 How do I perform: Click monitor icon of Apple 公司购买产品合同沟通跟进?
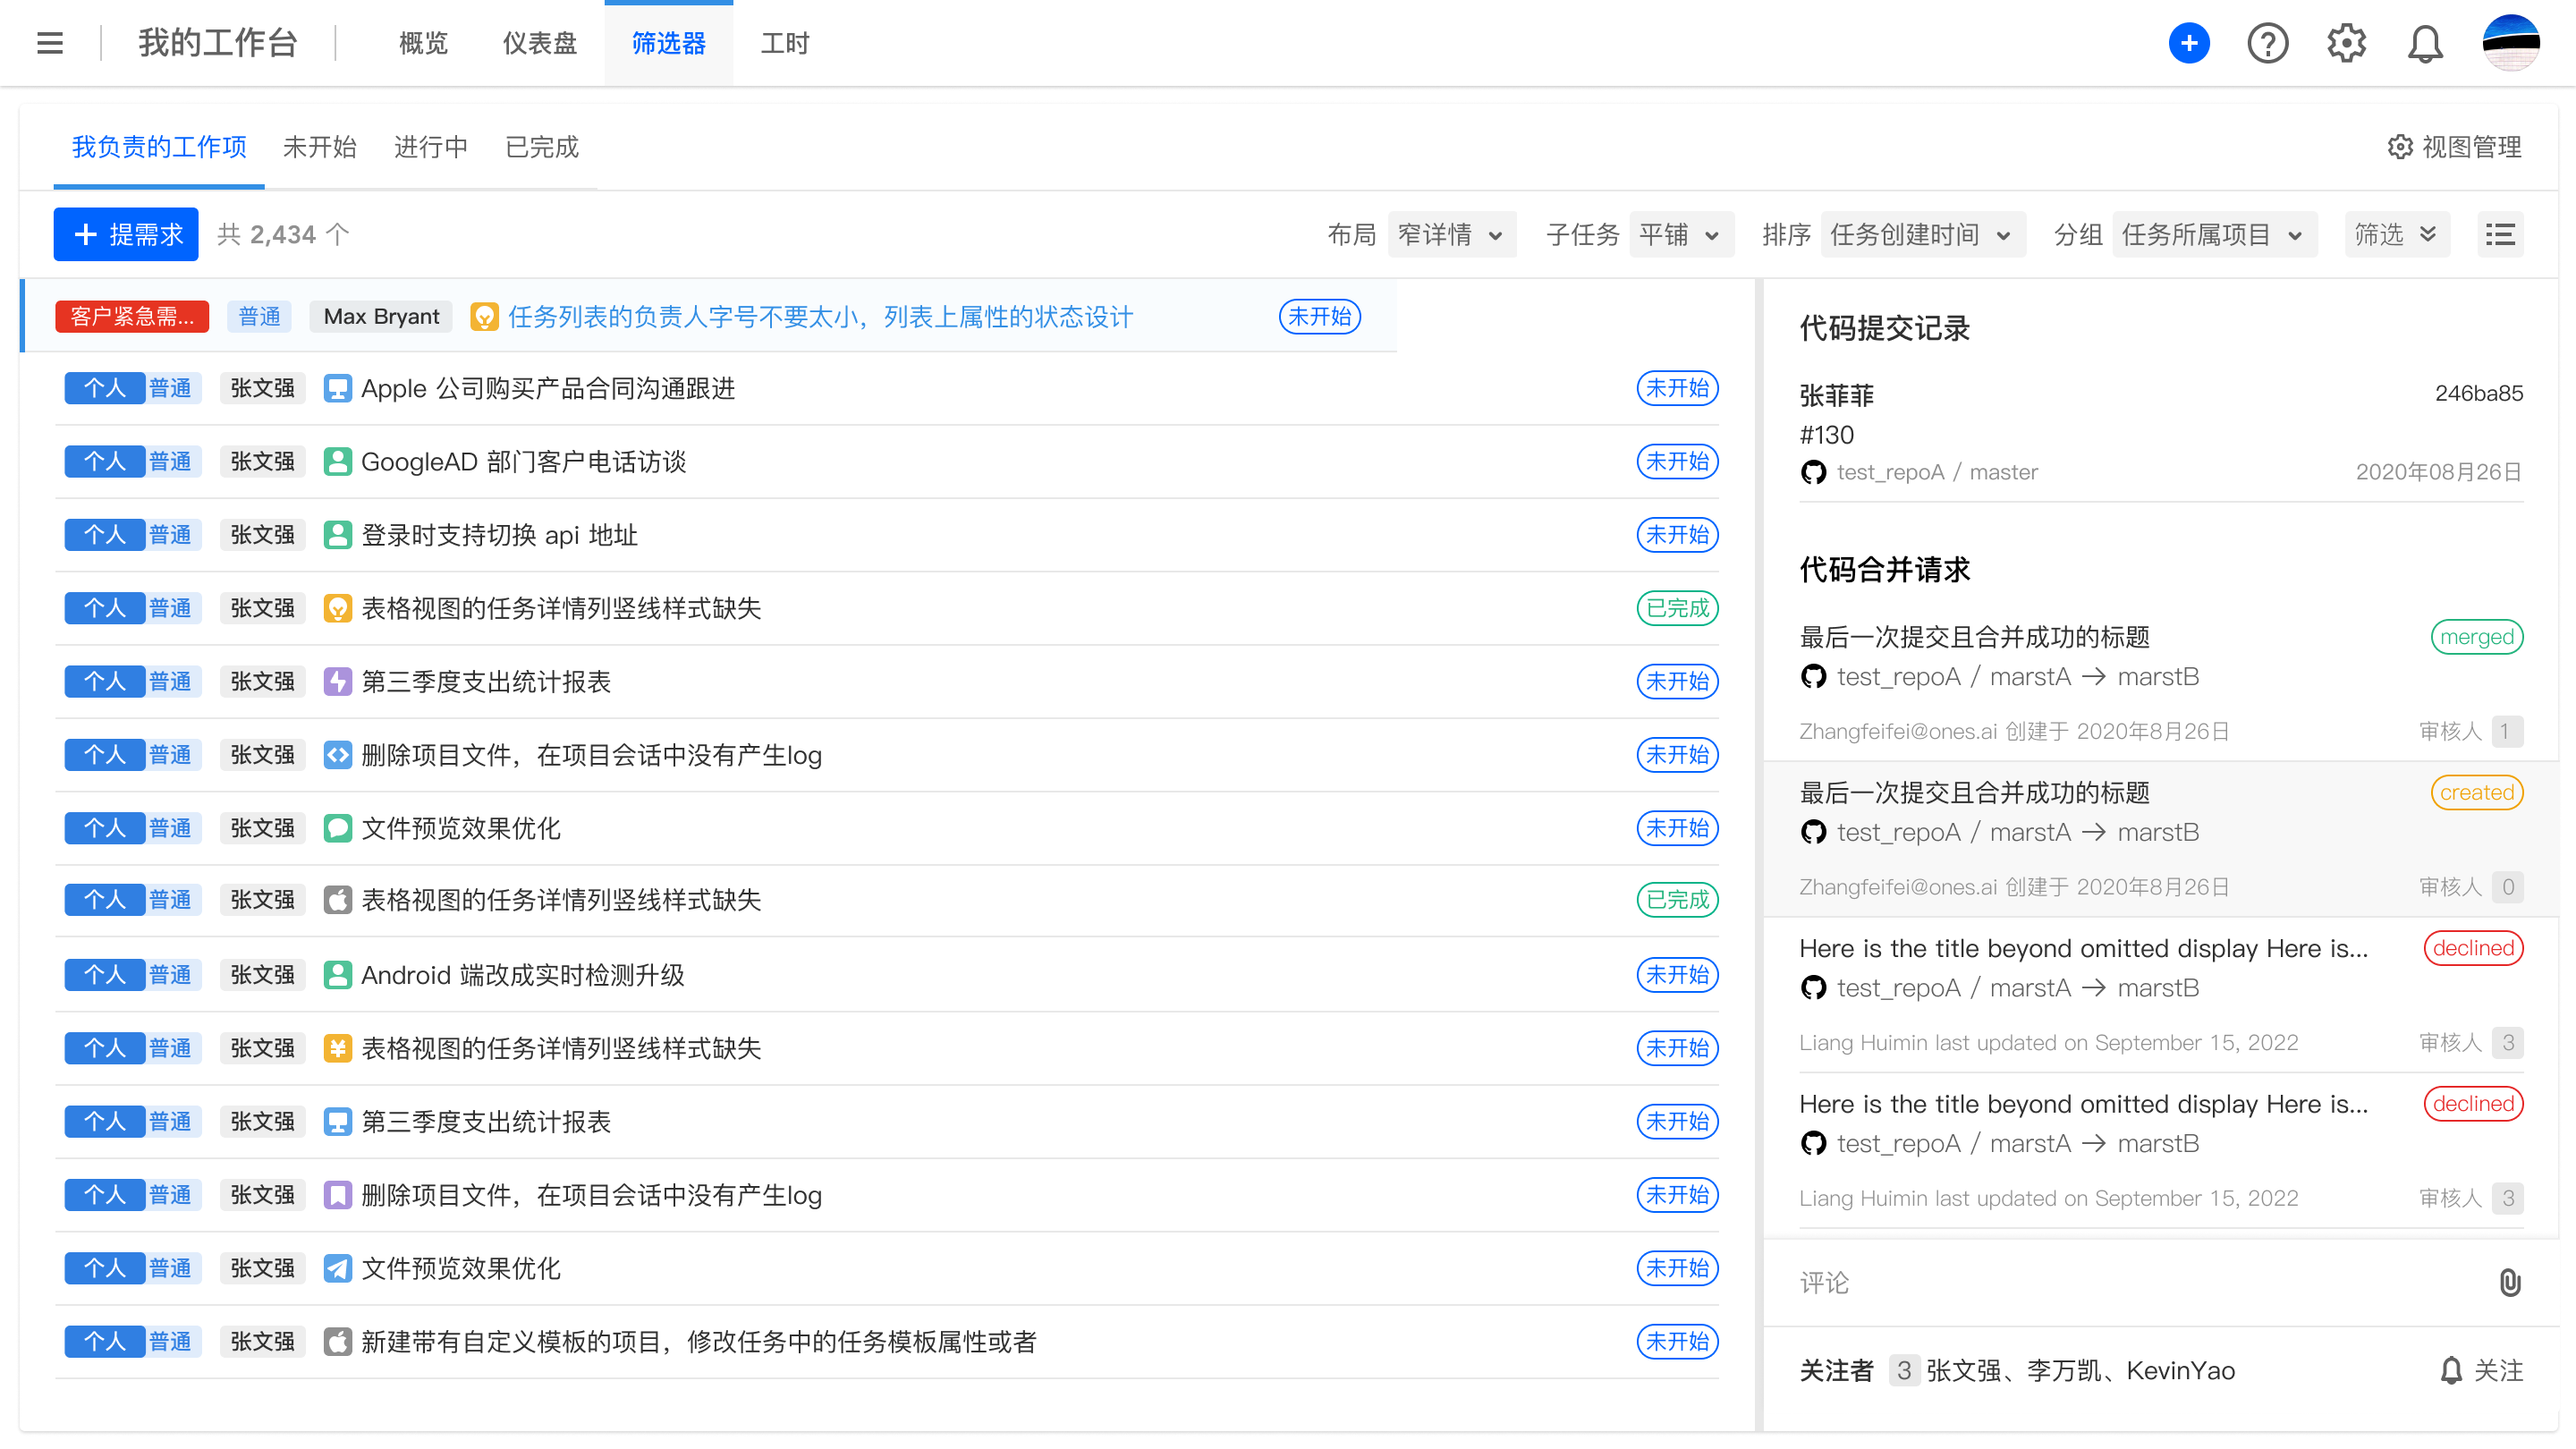click(338, 388)
